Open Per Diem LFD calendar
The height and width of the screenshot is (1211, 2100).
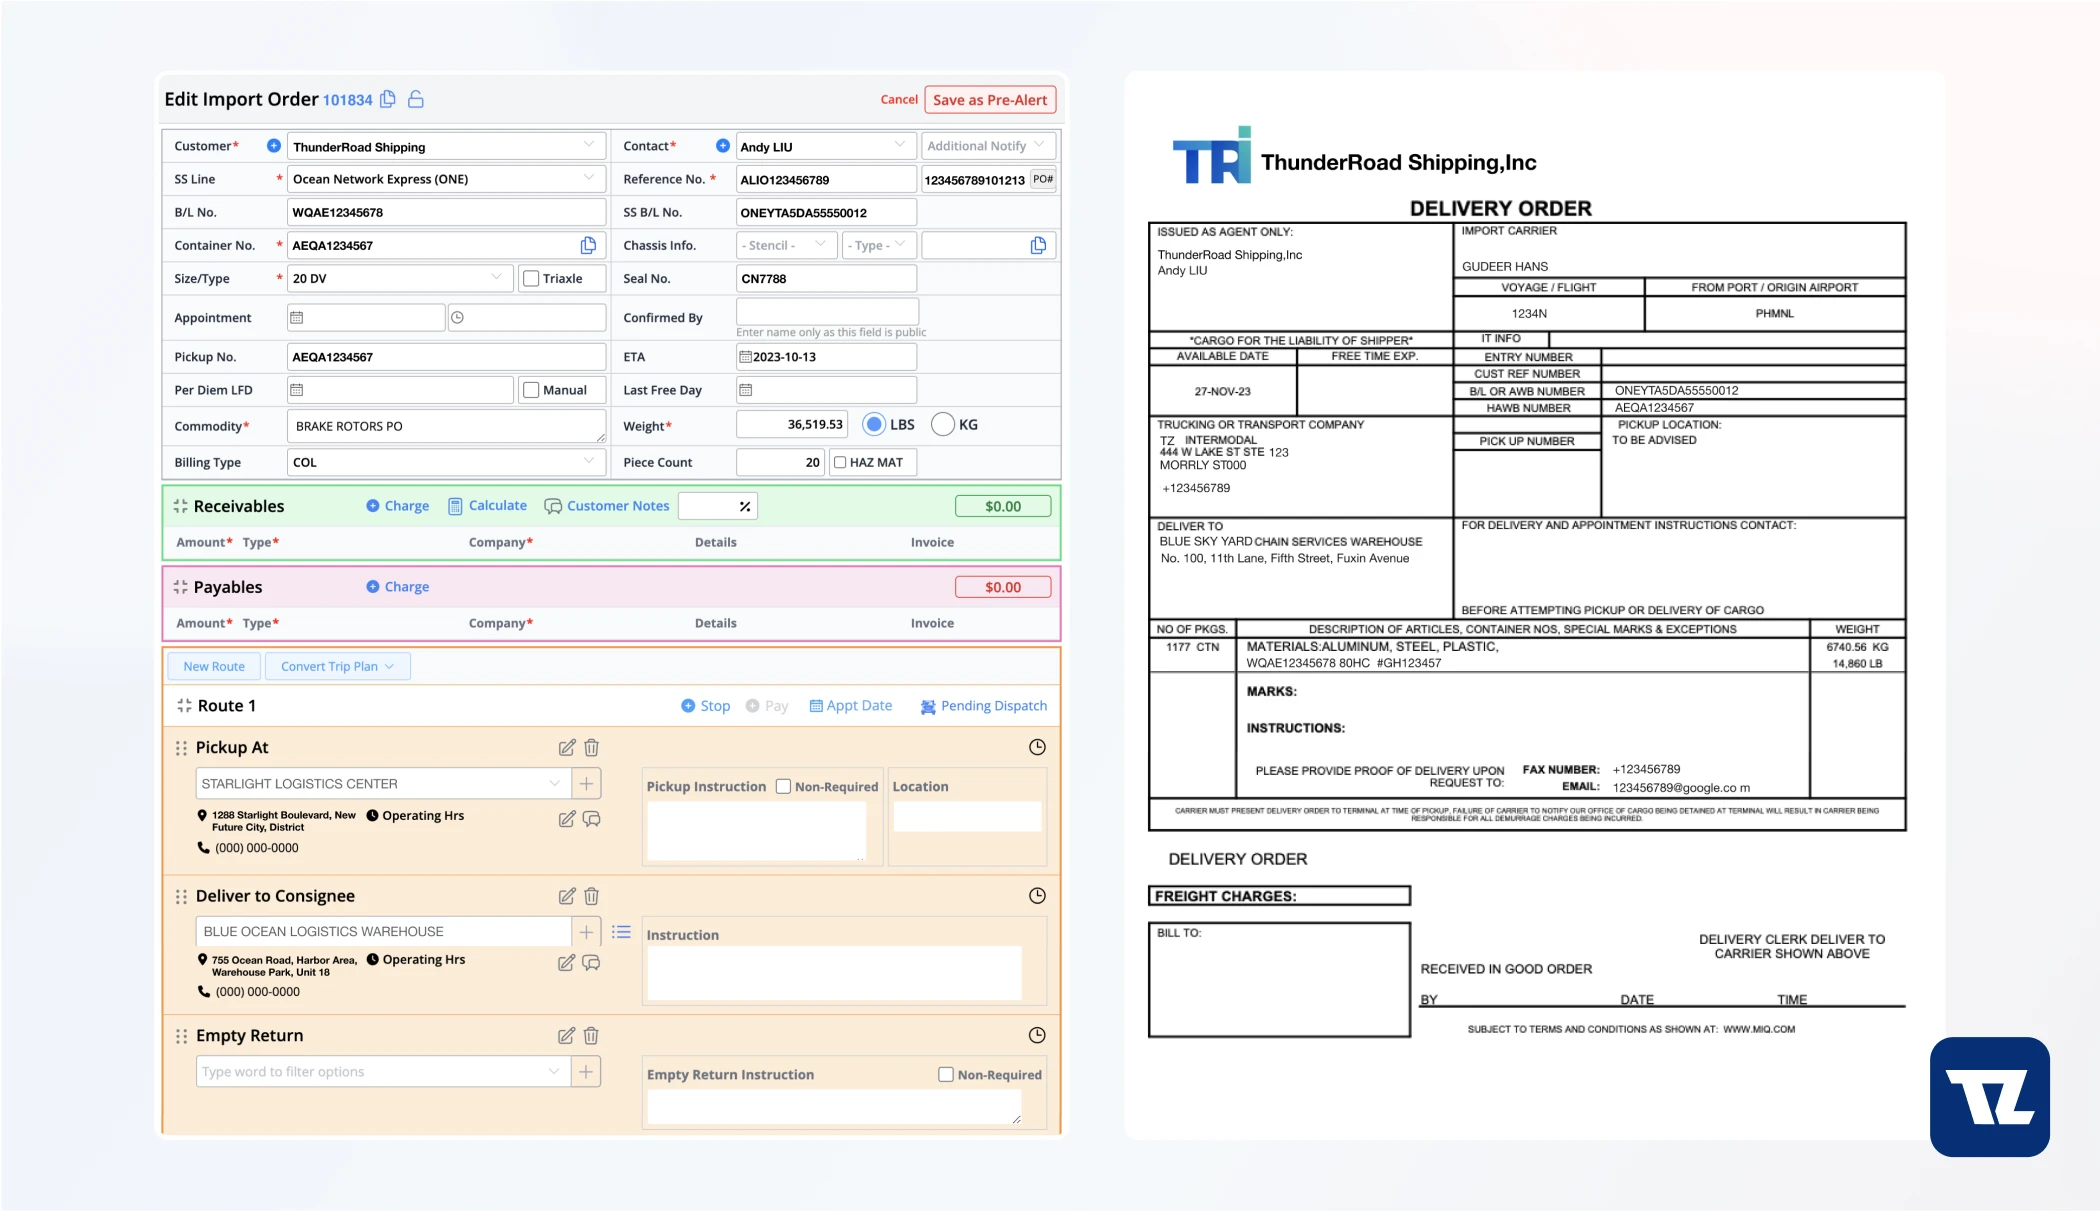(x=296, y=390)
